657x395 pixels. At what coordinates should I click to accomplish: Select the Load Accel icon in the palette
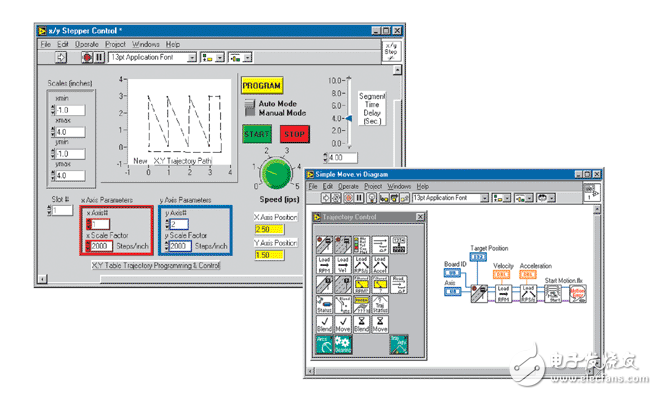[x=380, y=264]
